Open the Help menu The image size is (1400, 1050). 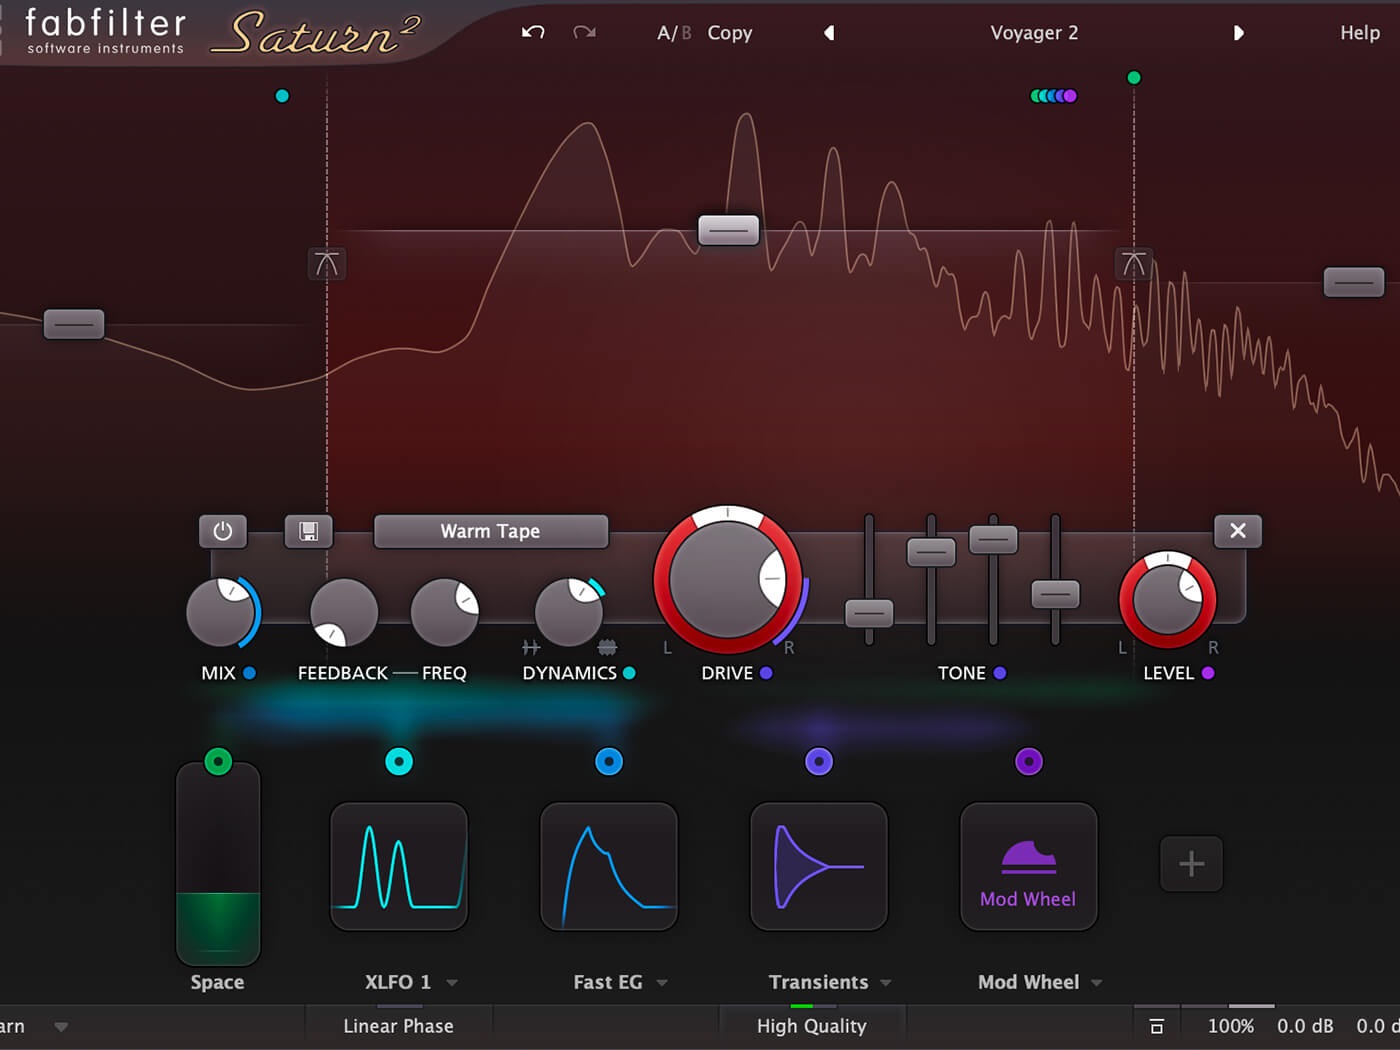pyautogui.click(x=1358, y=32)
